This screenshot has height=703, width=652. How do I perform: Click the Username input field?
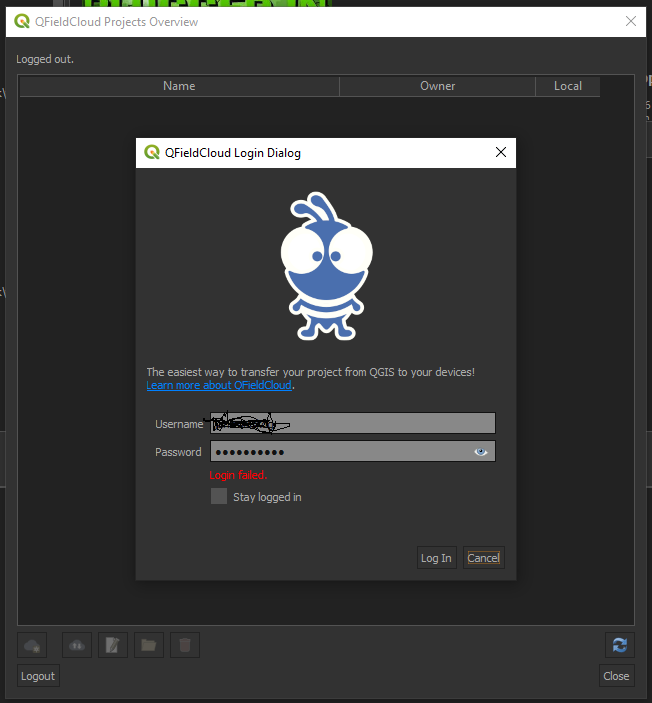[x=353, y=423]
